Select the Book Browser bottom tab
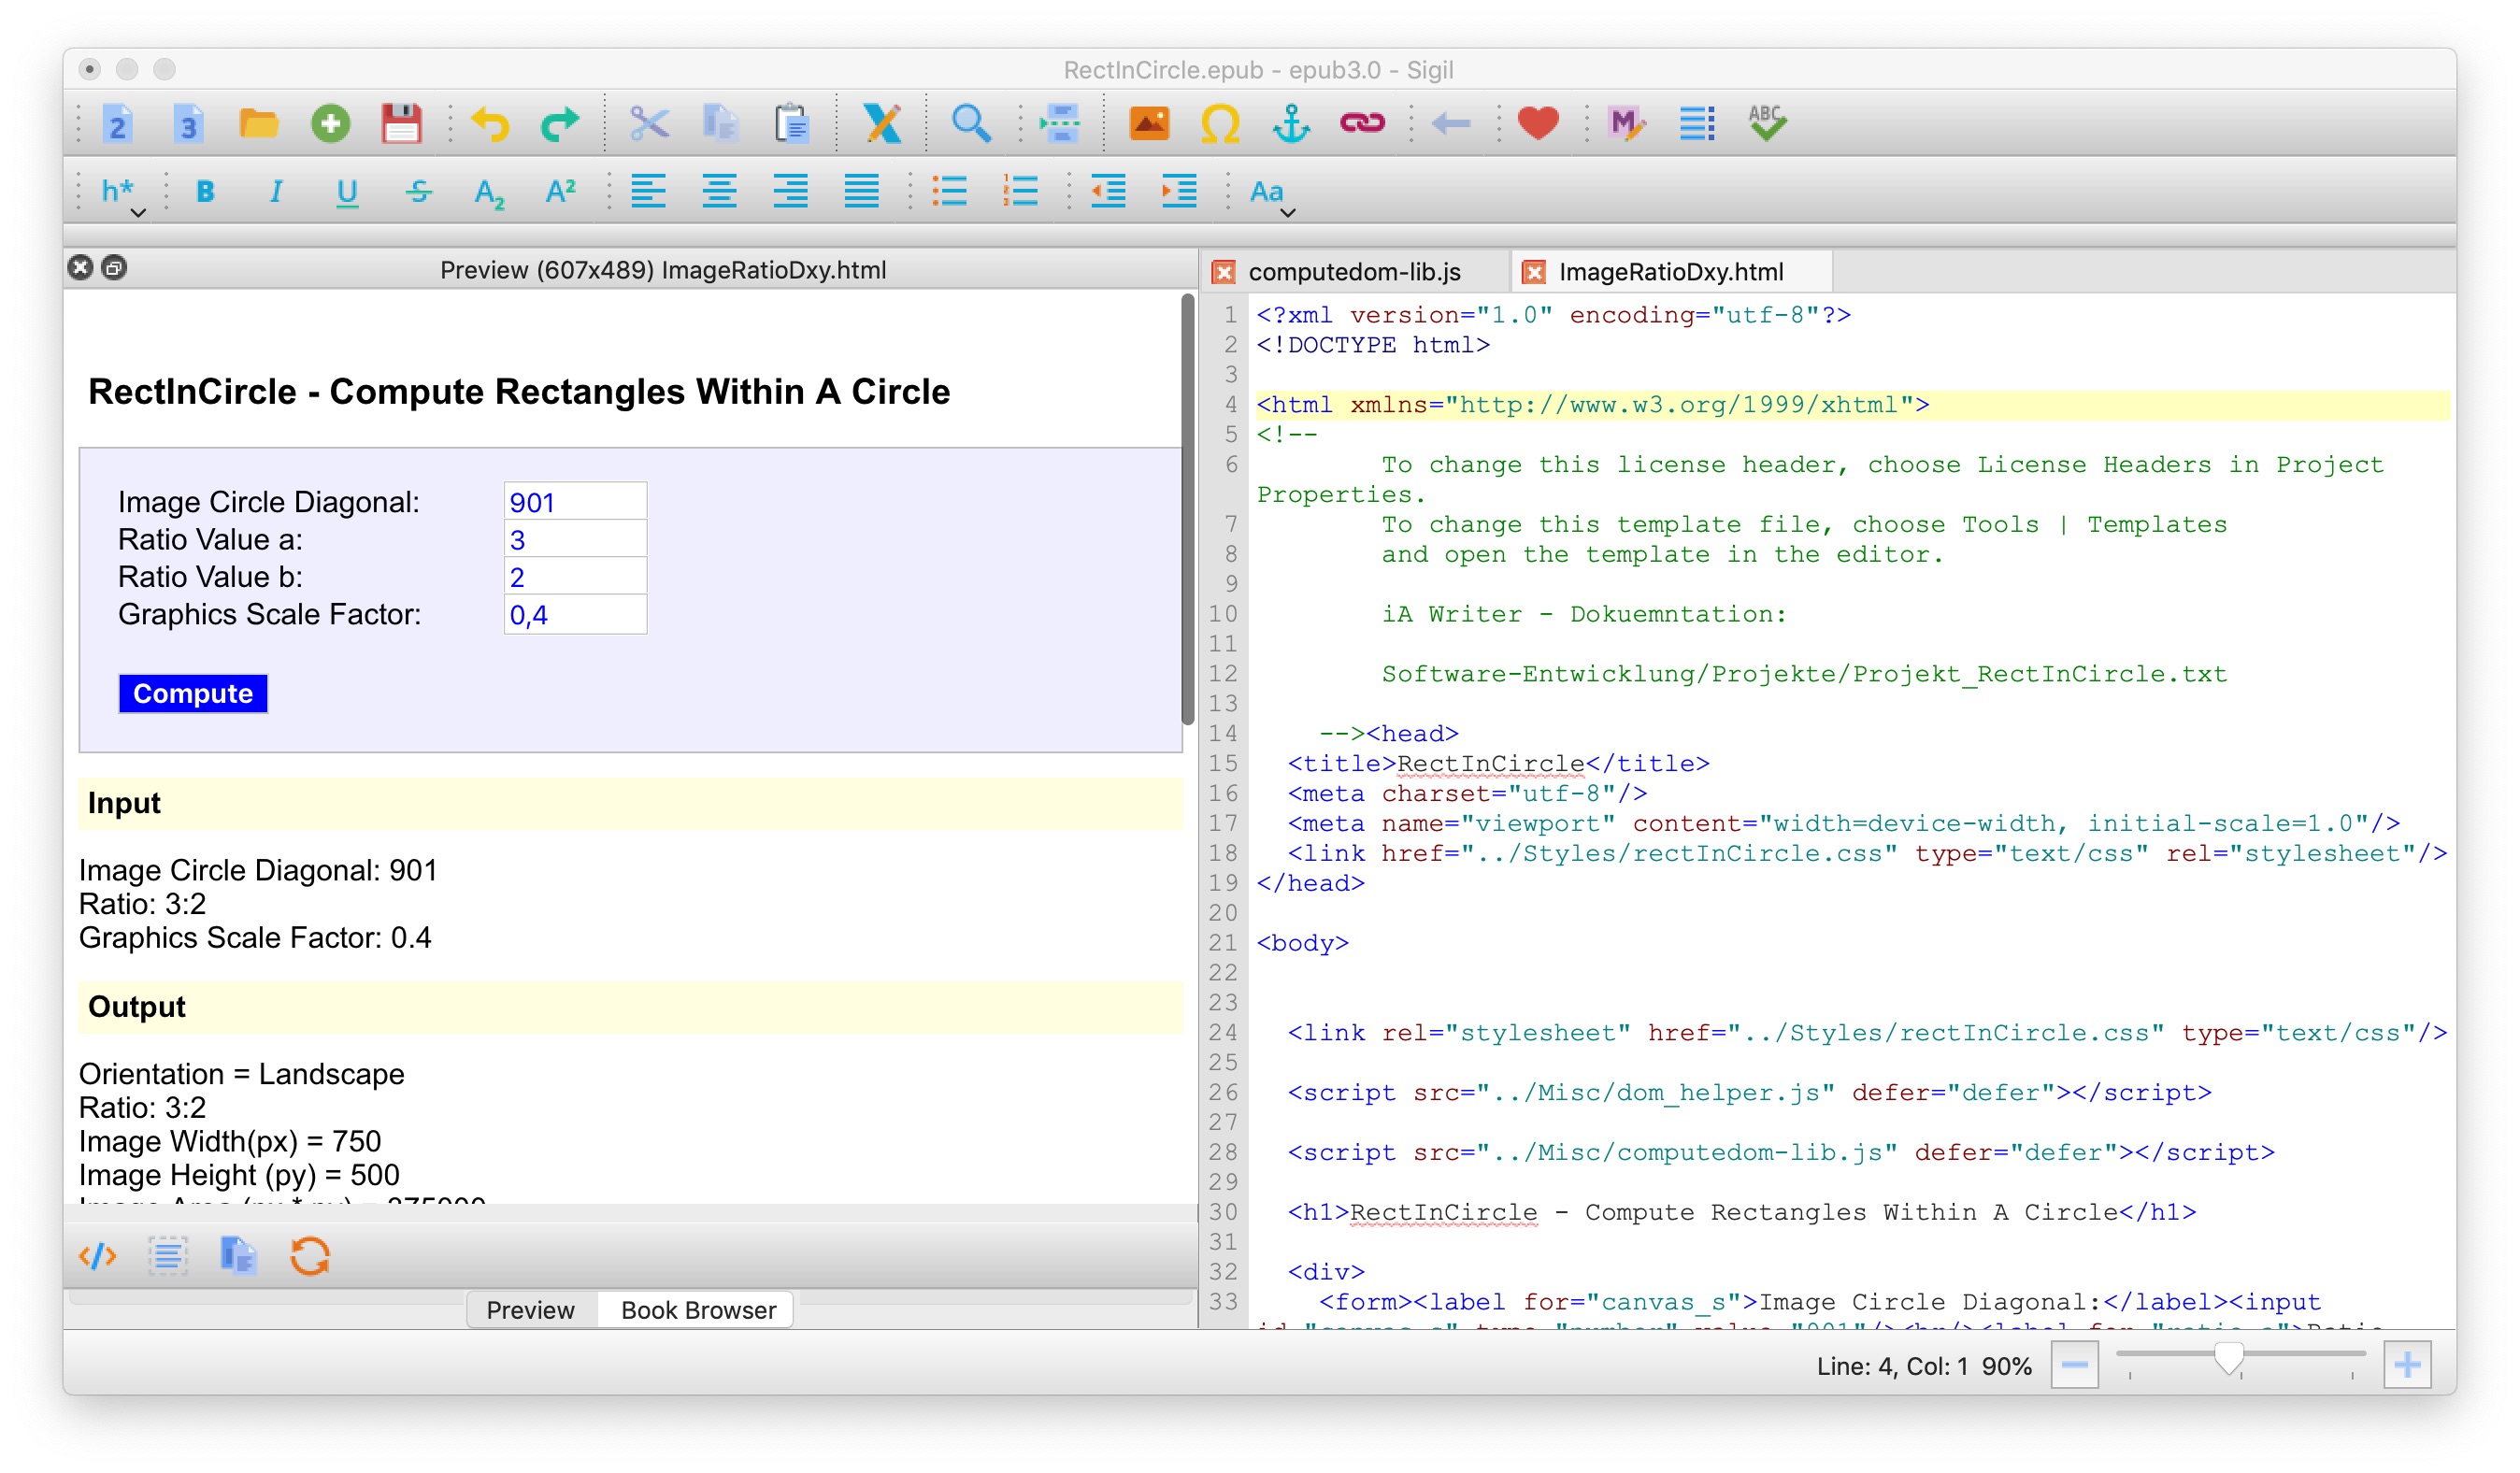 point(698,1310)
